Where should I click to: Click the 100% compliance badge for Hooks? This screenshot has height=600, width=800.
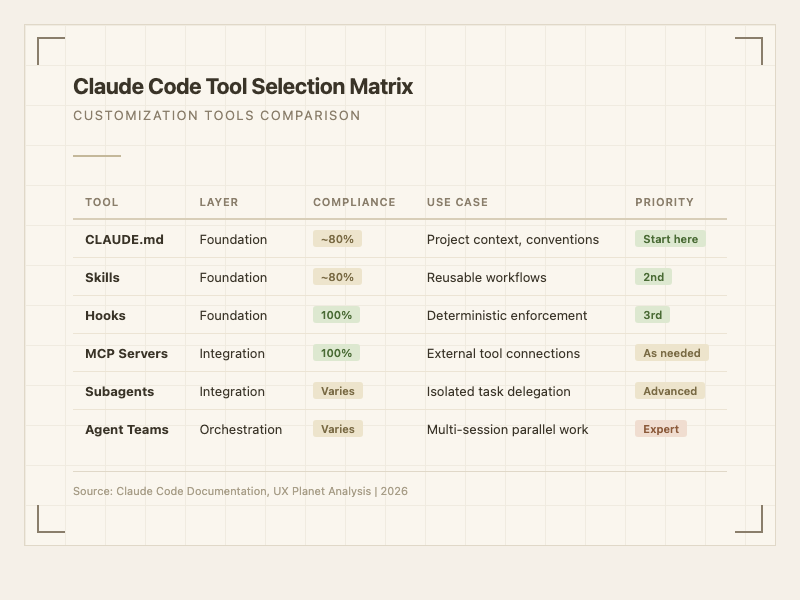click(x=336, y=315)
